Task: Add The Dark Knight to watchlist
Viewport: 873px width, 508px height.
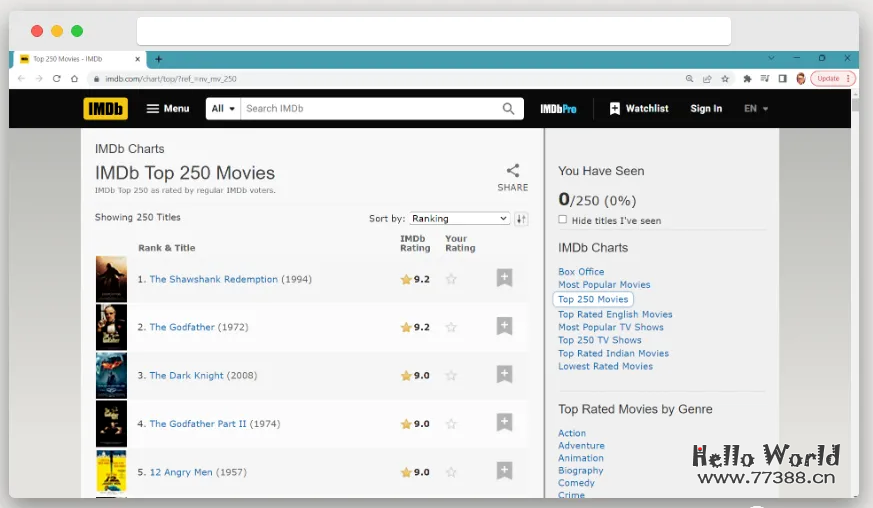Action: [504, 375]
